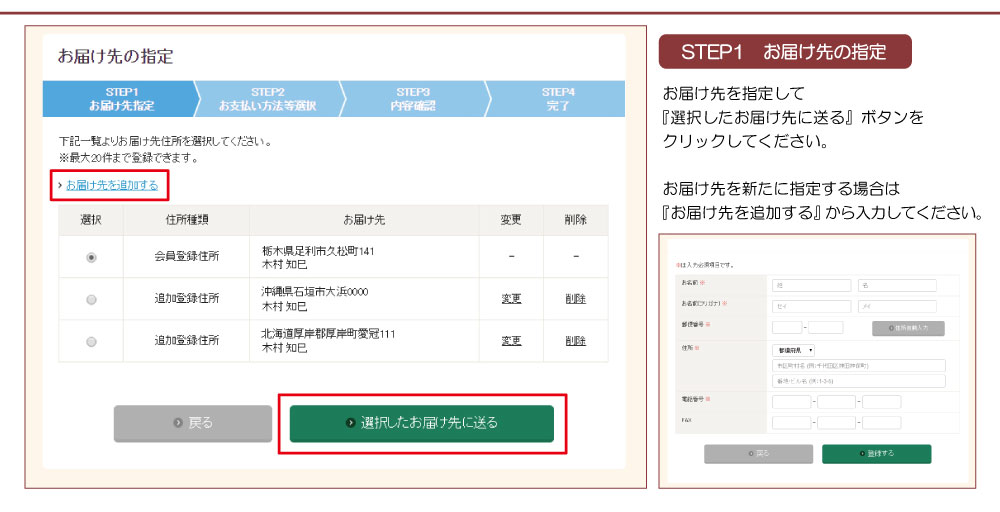Click 削除 for the 沖縄県石垣市 address
The height and width of the screenshot is (512, 1000).
575,299
